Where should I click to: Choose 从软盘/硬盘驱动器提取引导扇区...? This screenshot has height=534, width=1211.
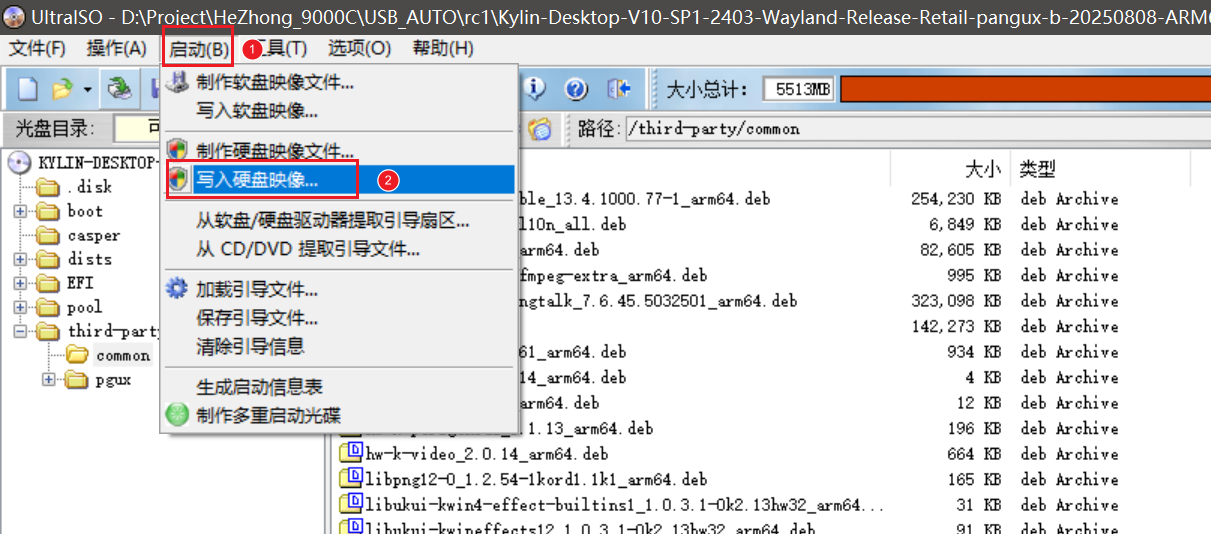[x=338, y=221]
